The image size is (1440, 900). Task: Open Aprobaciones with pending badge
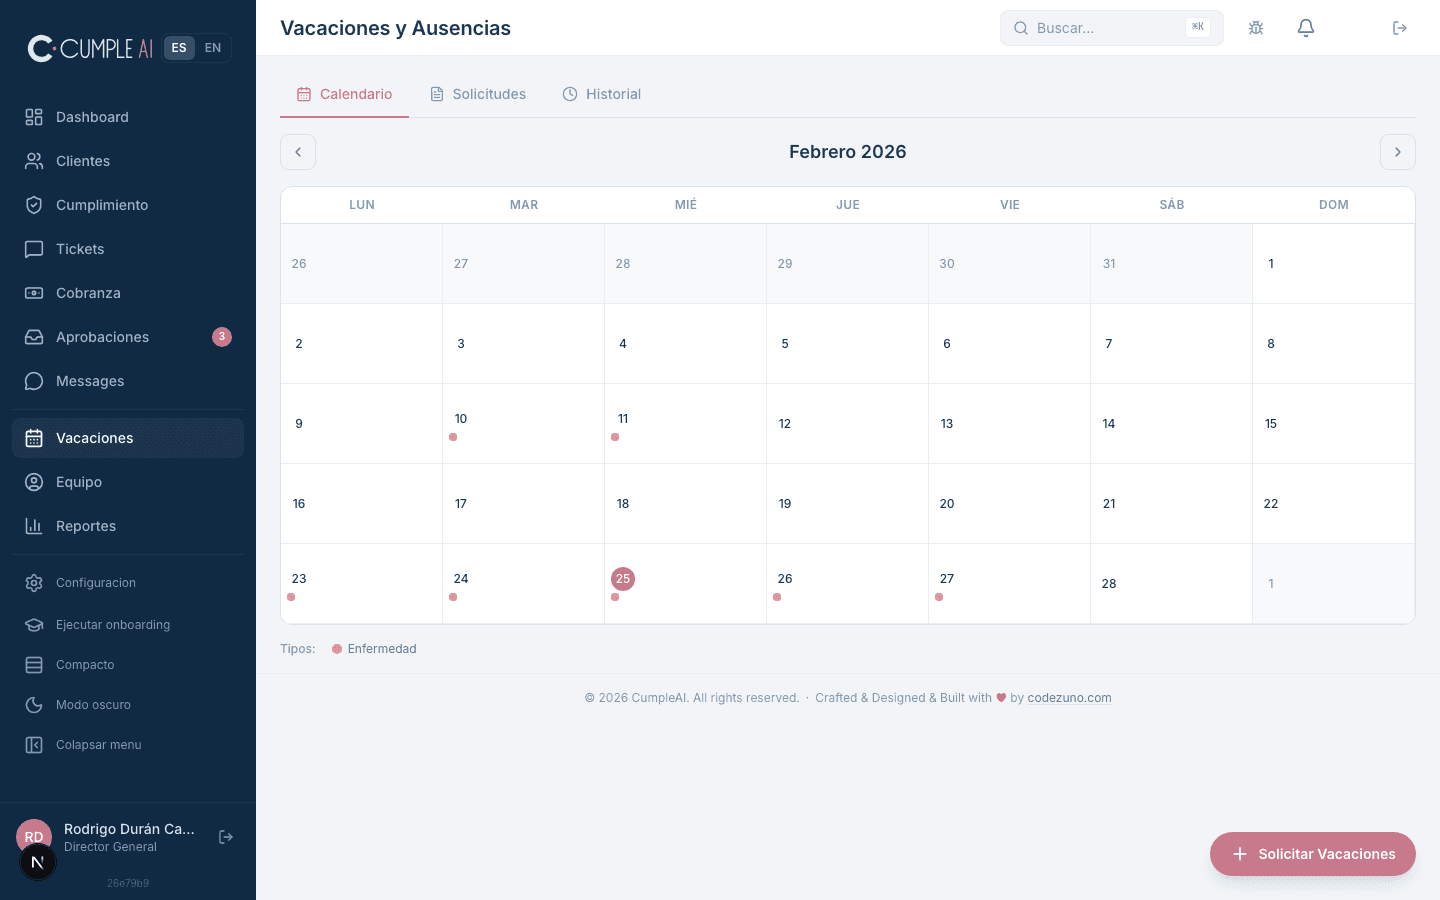103,337
